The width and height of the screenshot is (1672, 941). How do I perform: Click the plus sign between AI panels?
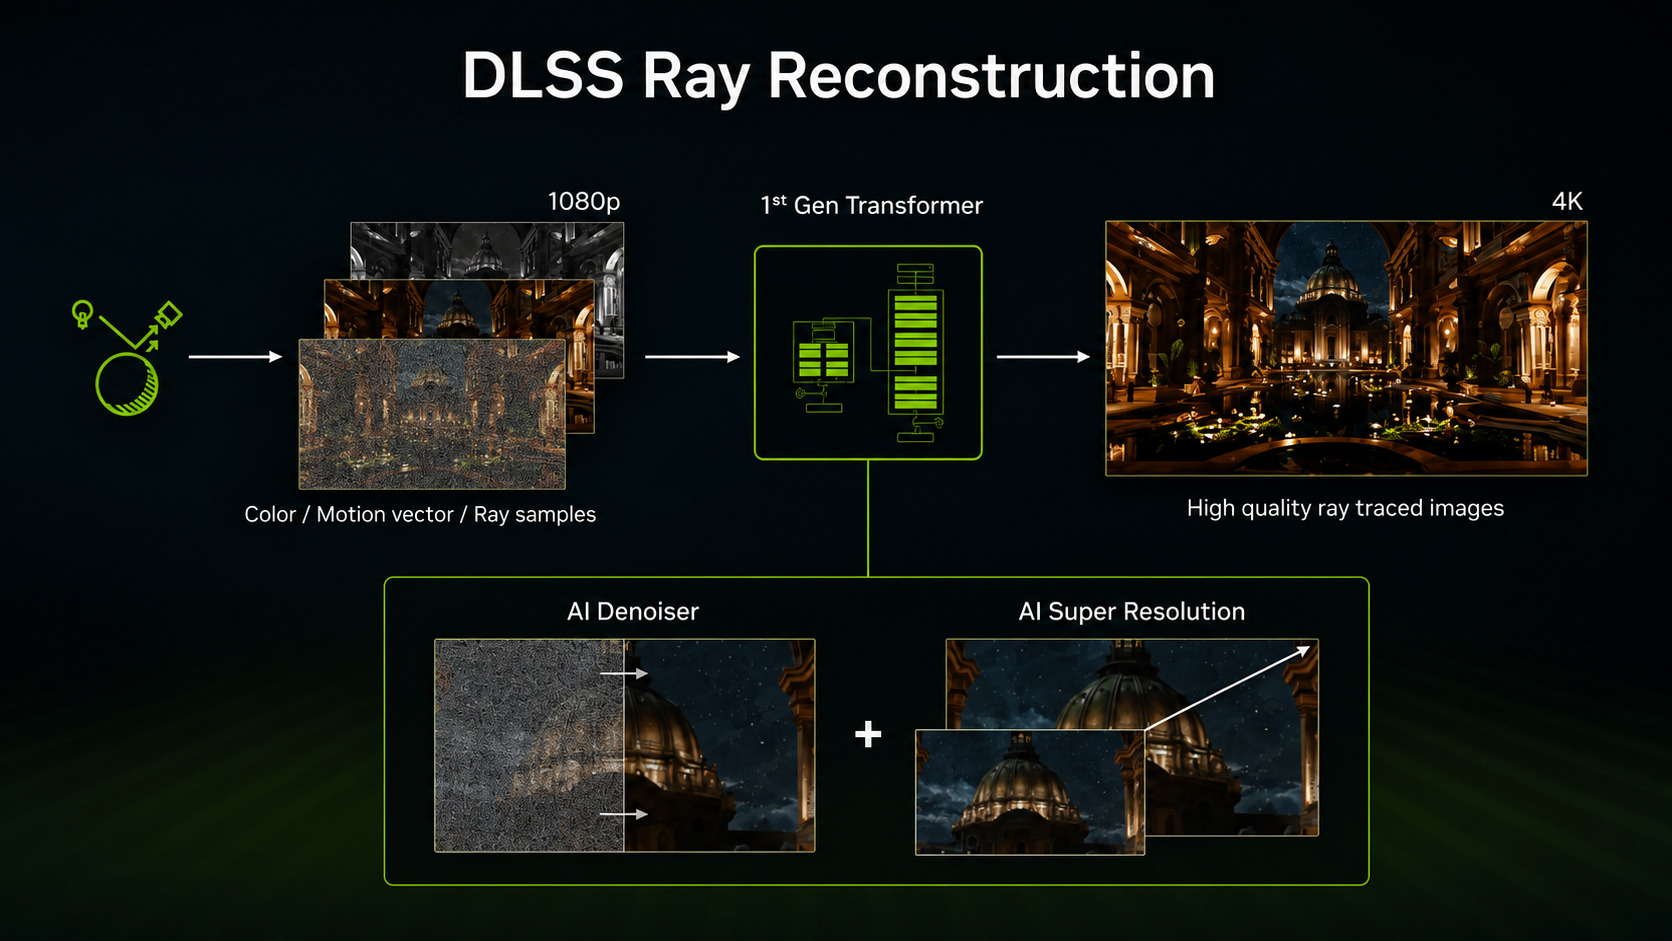pyautogui.click(x=868, y=735)
